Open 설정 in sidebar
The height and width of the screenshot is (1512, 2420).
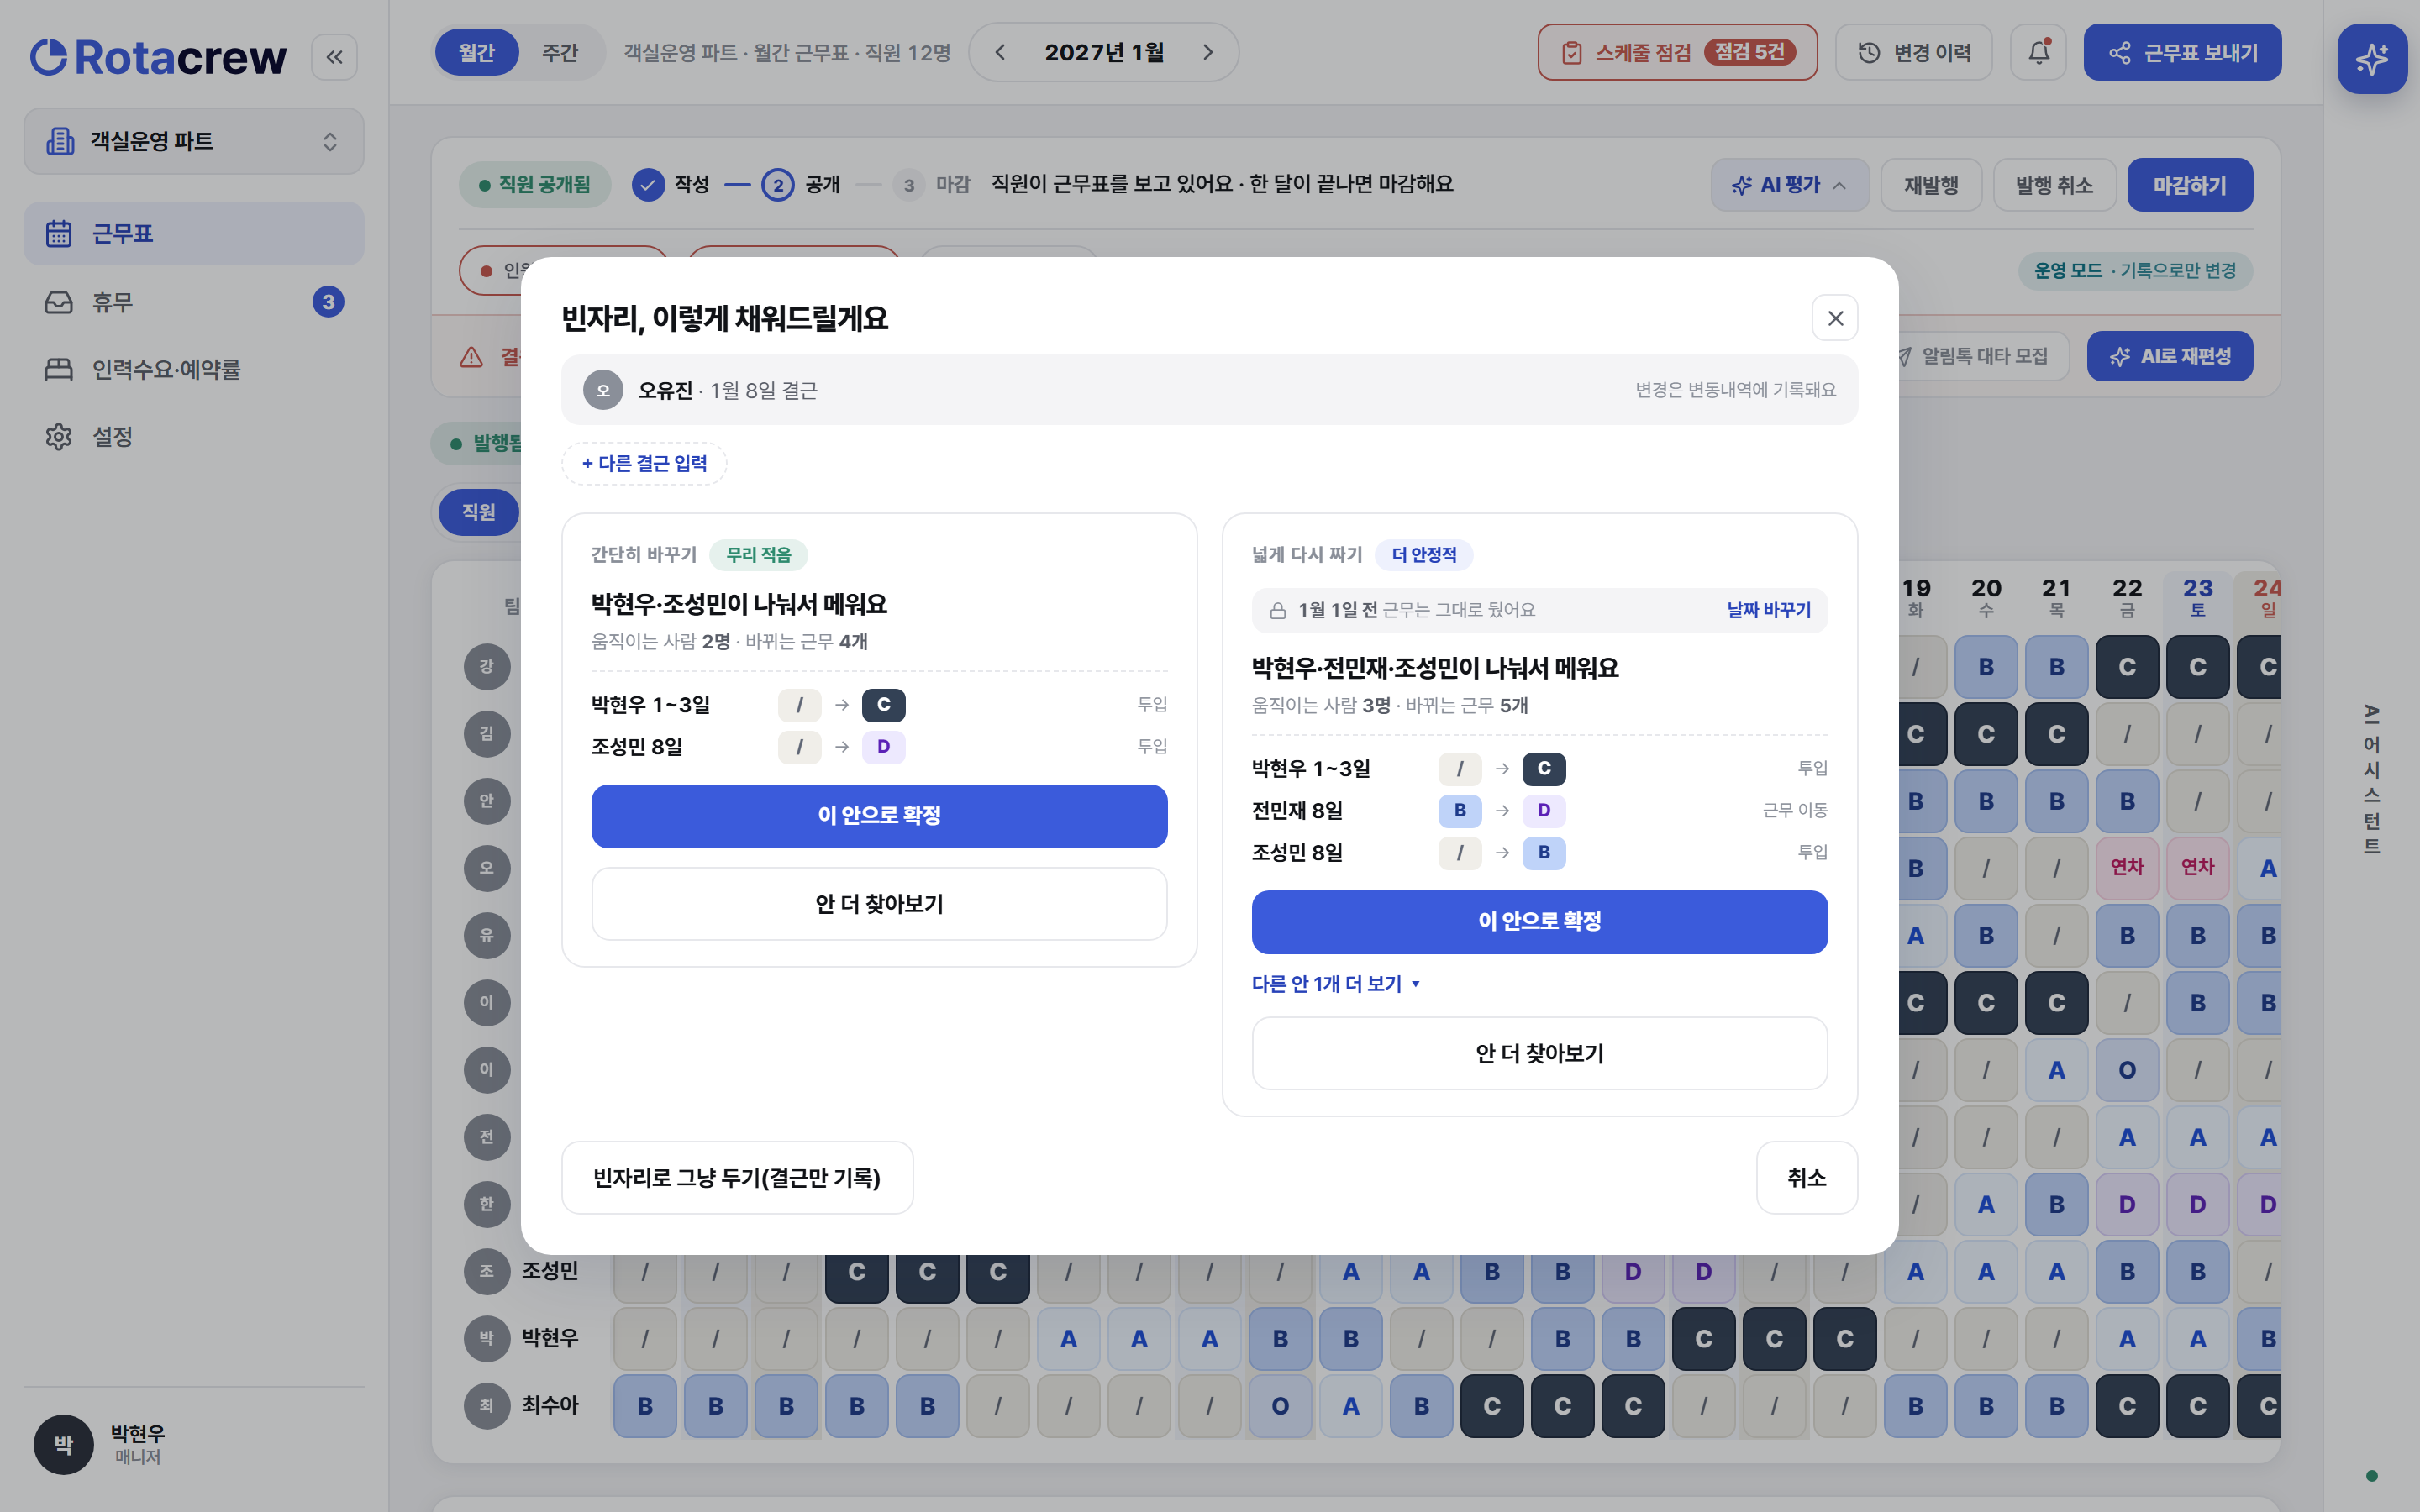(x=194, y=436)
